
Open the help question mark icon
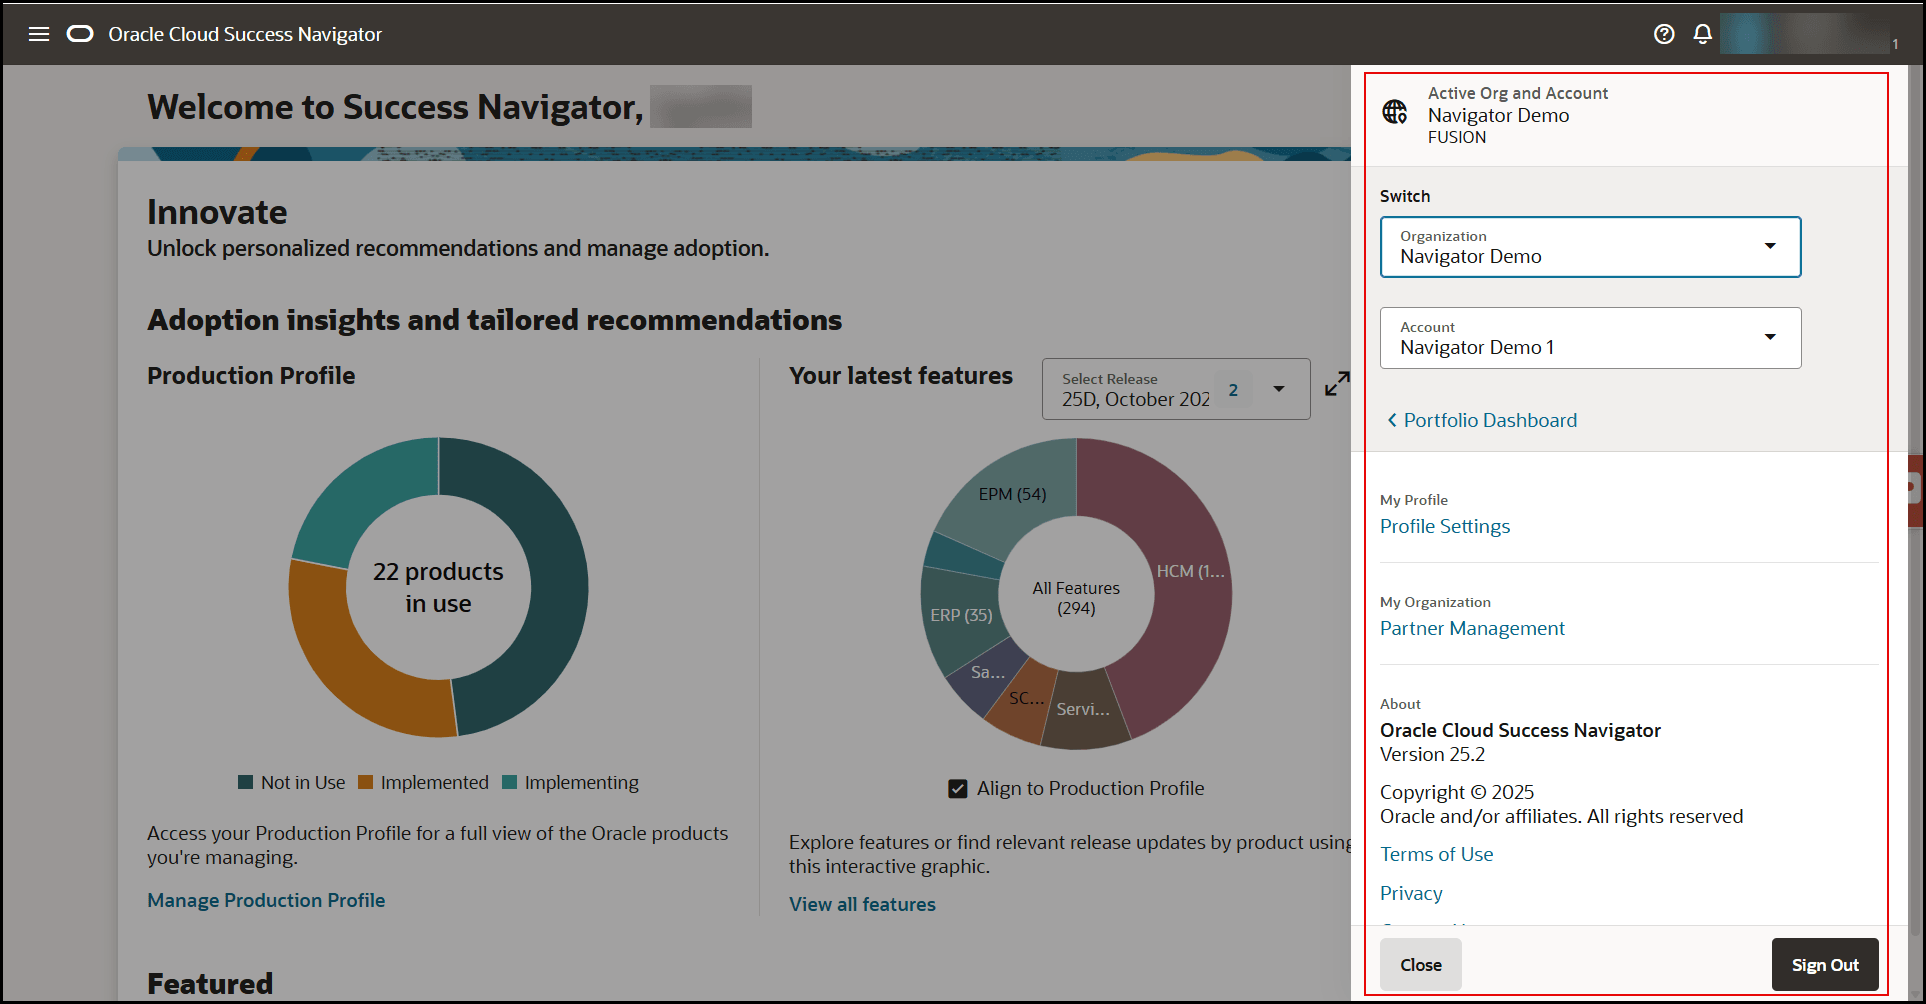pyautogui.click(x=1664, y=34)
